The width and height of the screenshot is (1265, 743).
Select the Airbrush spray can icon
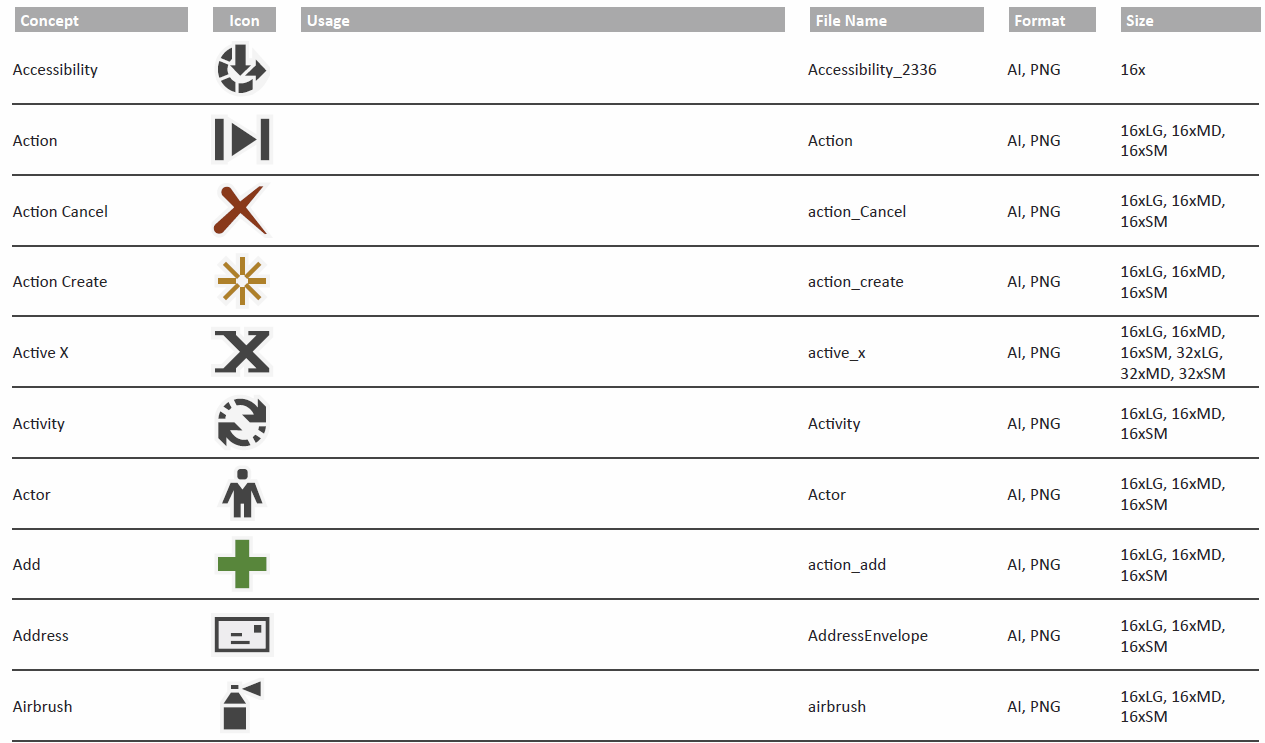[240, 705]
